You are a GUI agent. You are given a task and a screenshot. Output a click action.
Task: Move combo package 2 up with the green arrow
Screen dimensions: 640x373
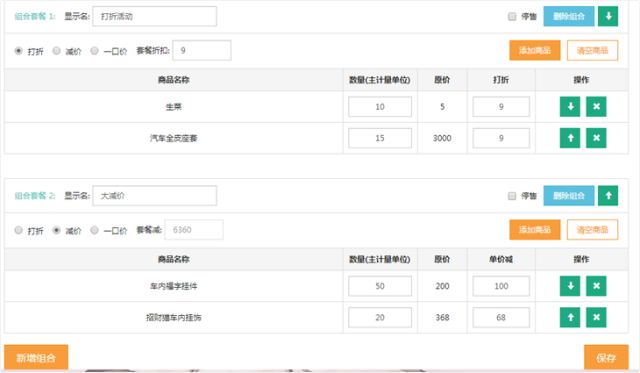[x=608, y=195]
